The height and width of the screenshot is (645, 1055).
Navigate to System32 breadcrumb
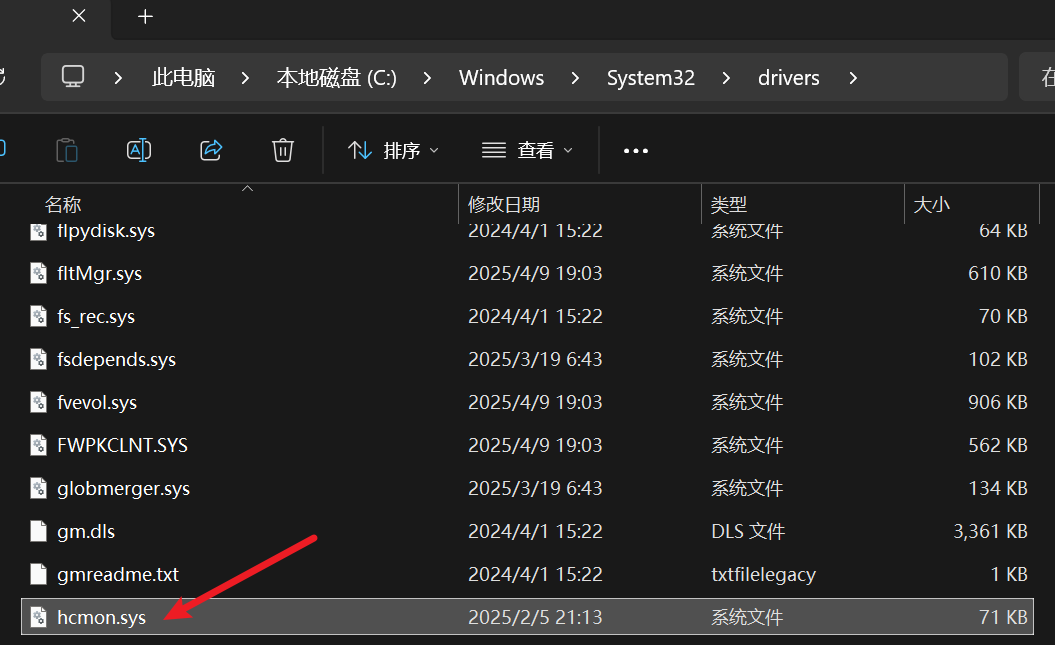[x=651, y=78]
